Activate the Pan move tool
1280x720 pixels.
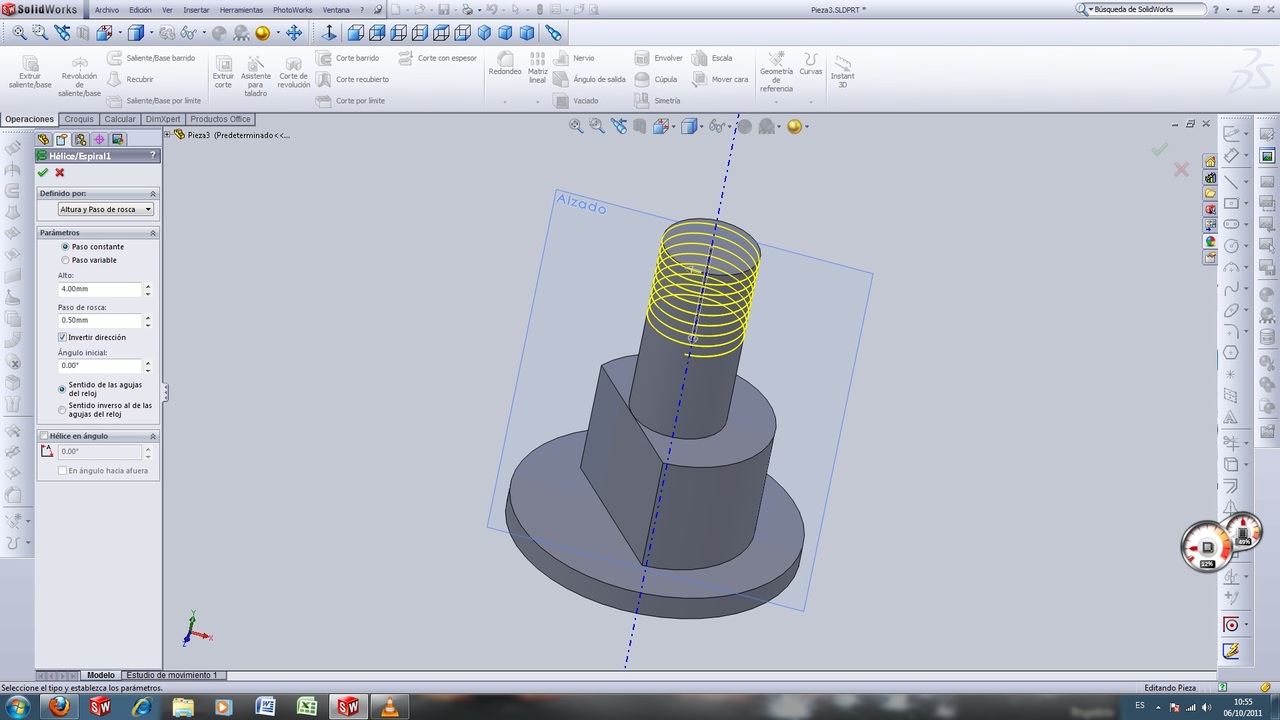pos(294,33)
